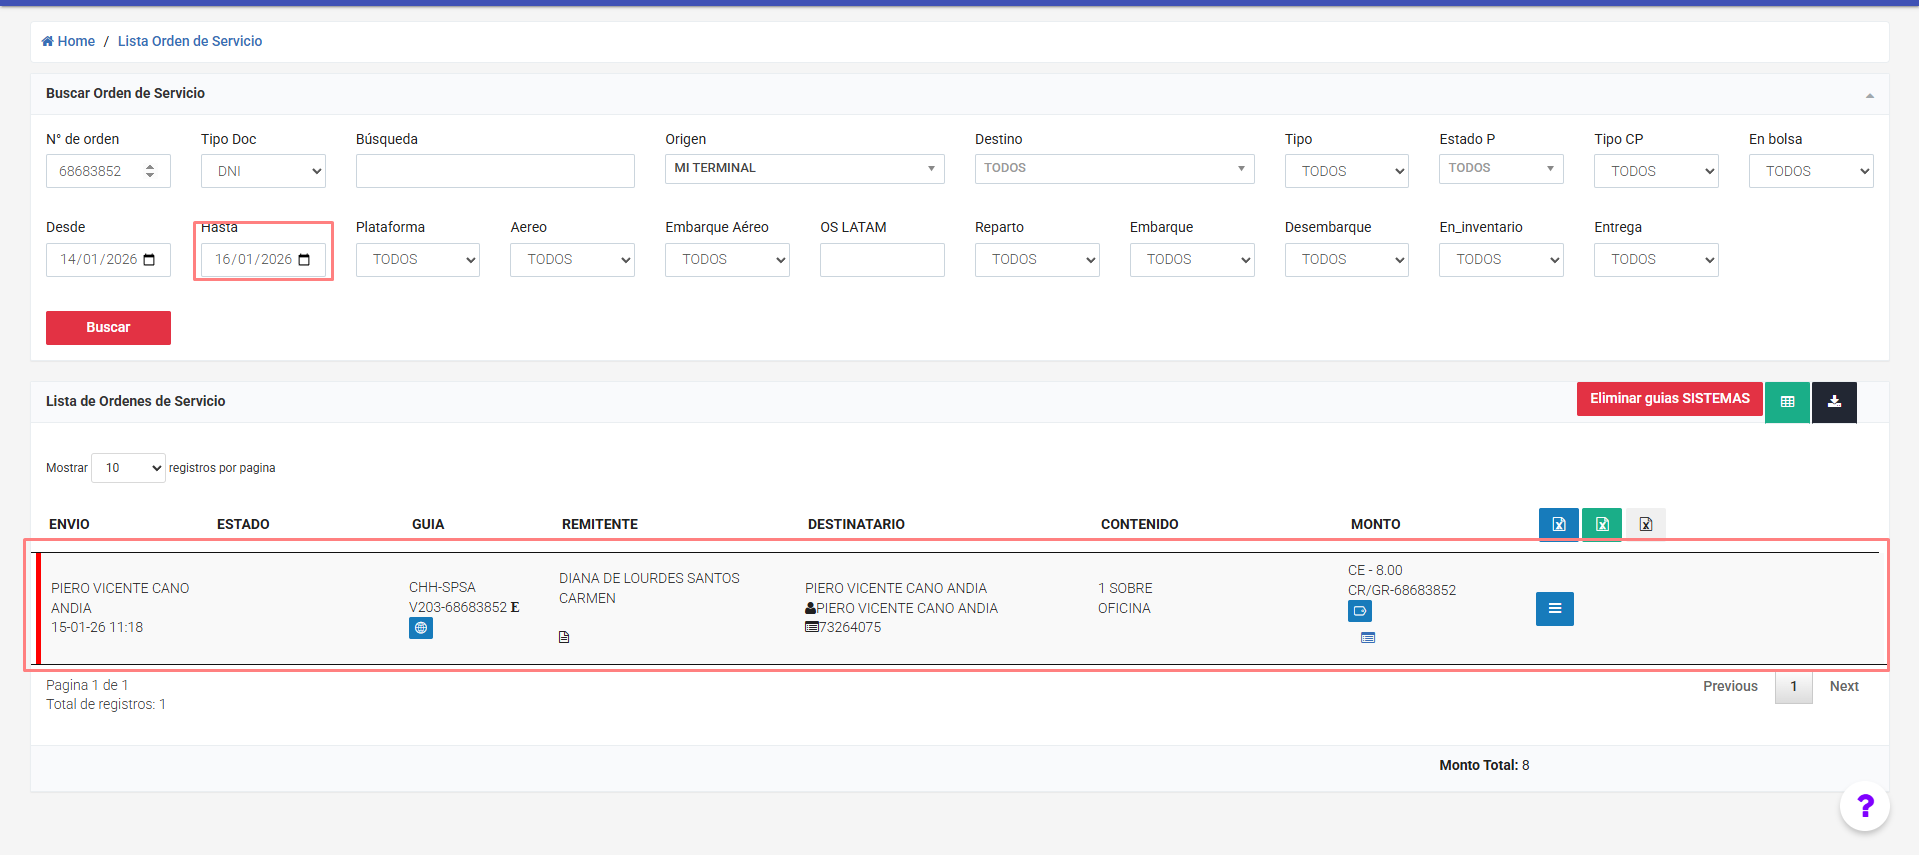Click the gray Excel export icon
Viewport: 1919px width, 855px height.
click(x=1645, y=524)
